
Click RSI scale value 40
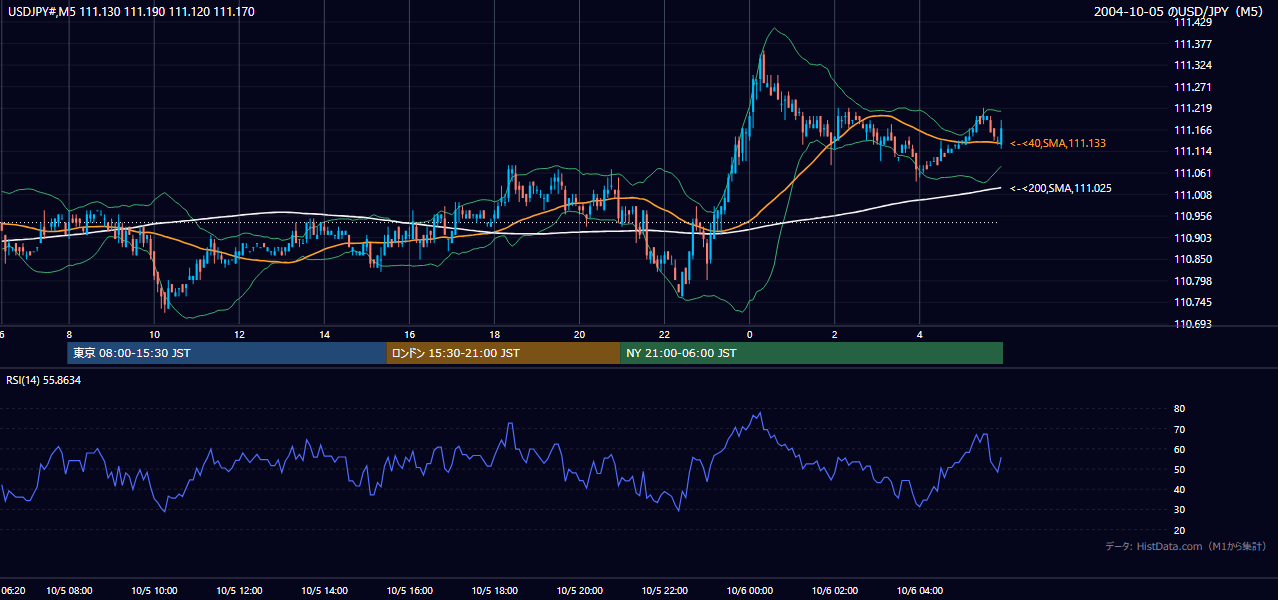click(1180, 489)
